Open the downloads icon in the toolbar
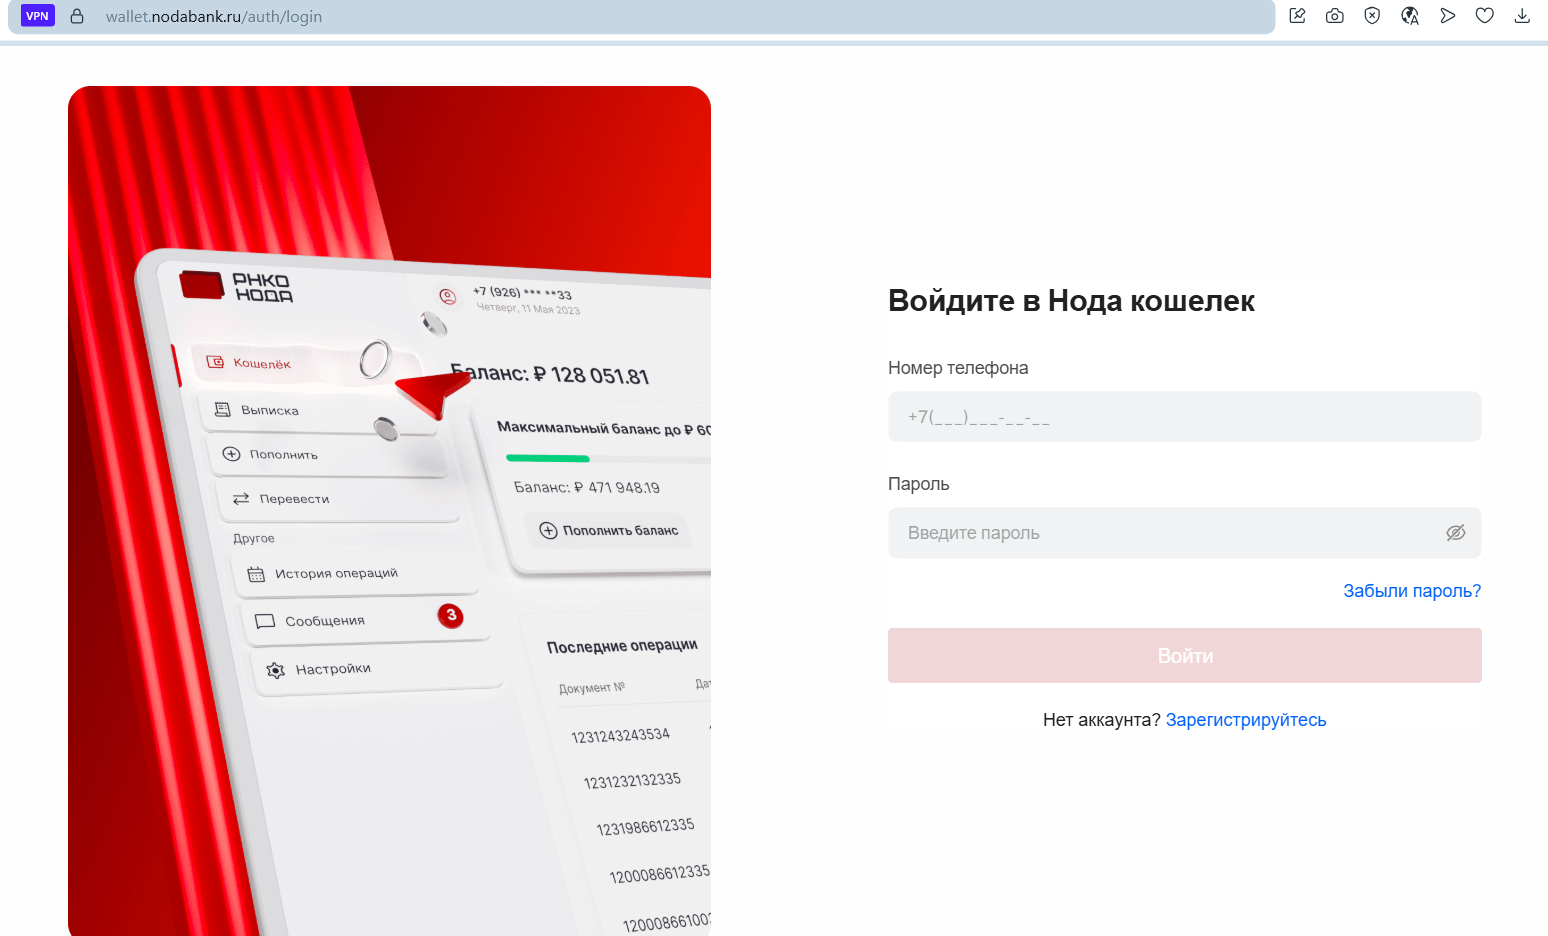This screenshot has height=936, width=1548. click(1522, 16)
